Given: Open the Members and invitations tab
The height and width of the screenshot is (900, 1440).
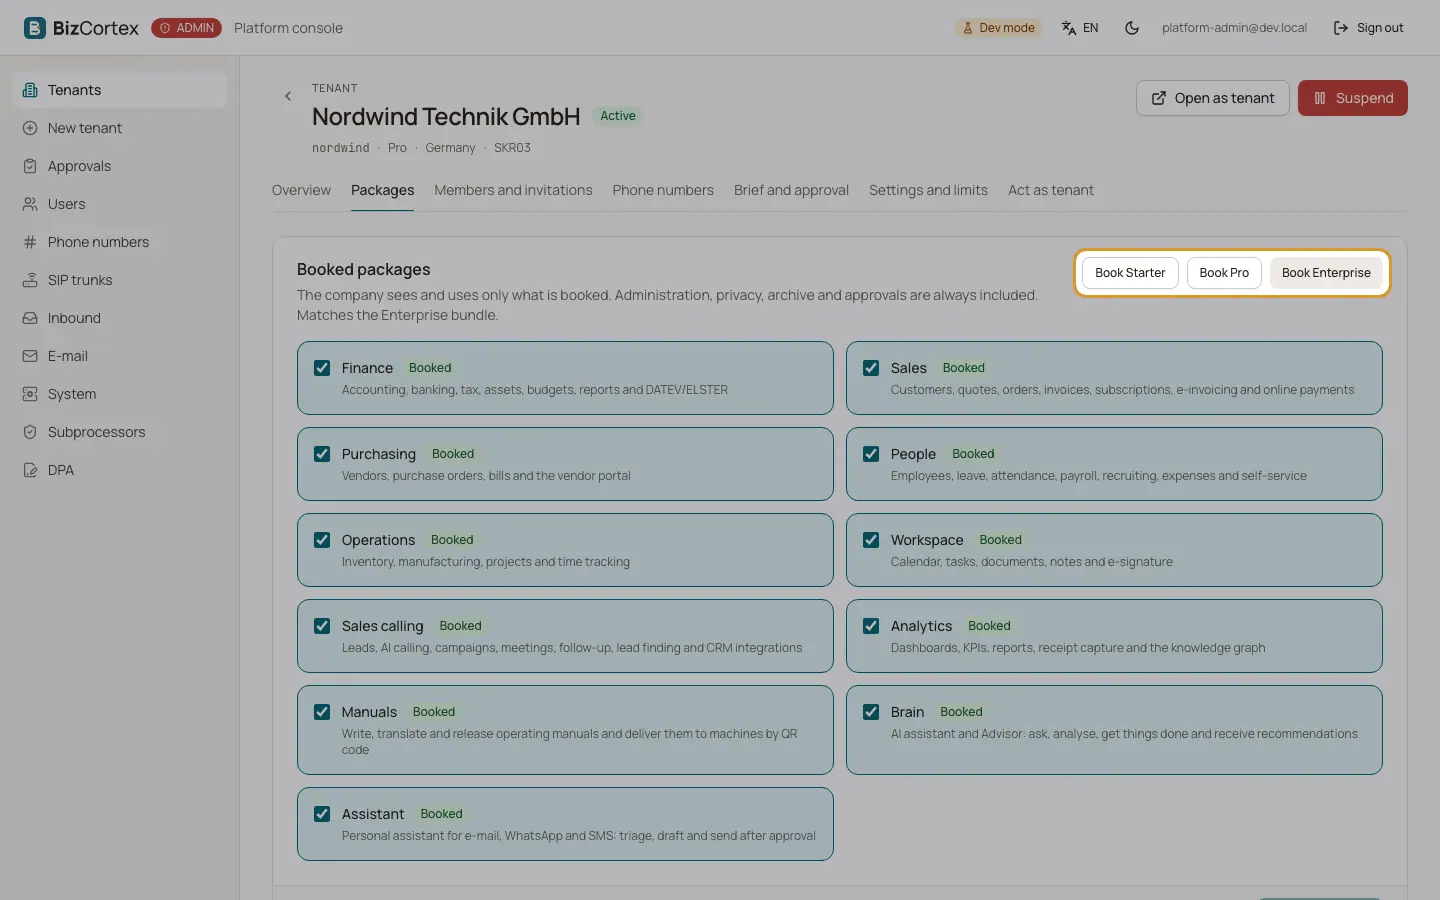Looking at the screenshot, I should tap(513, 190).
